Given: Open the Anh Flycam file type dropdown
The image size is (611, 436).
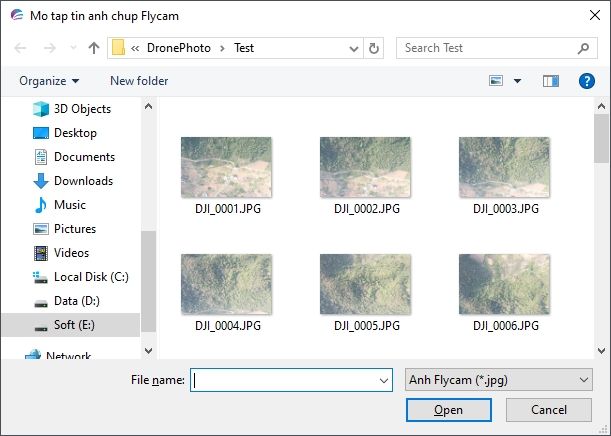Looking at the screenshot, I should click(x=499, y=380).
